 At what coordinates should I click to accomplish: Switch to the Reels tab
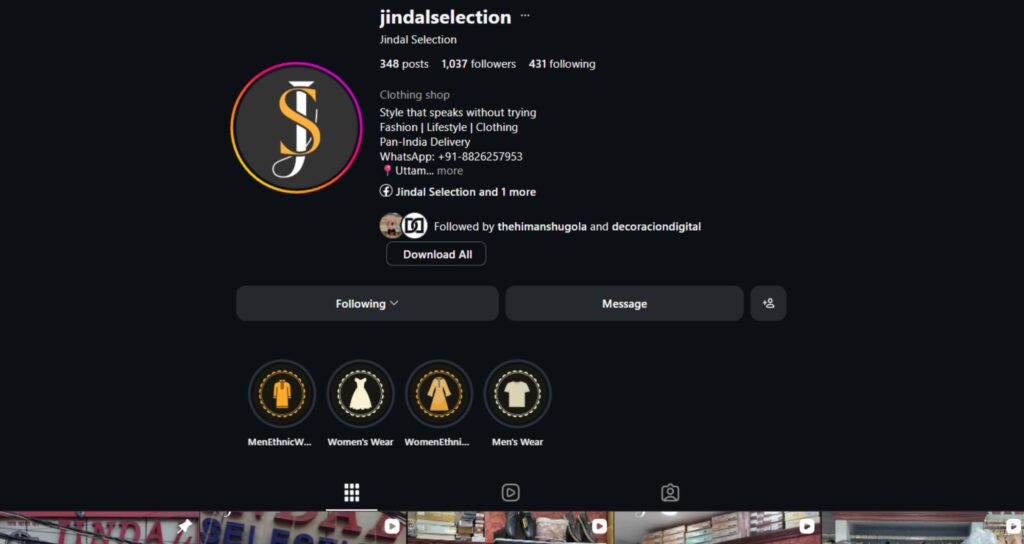point(511,492)
